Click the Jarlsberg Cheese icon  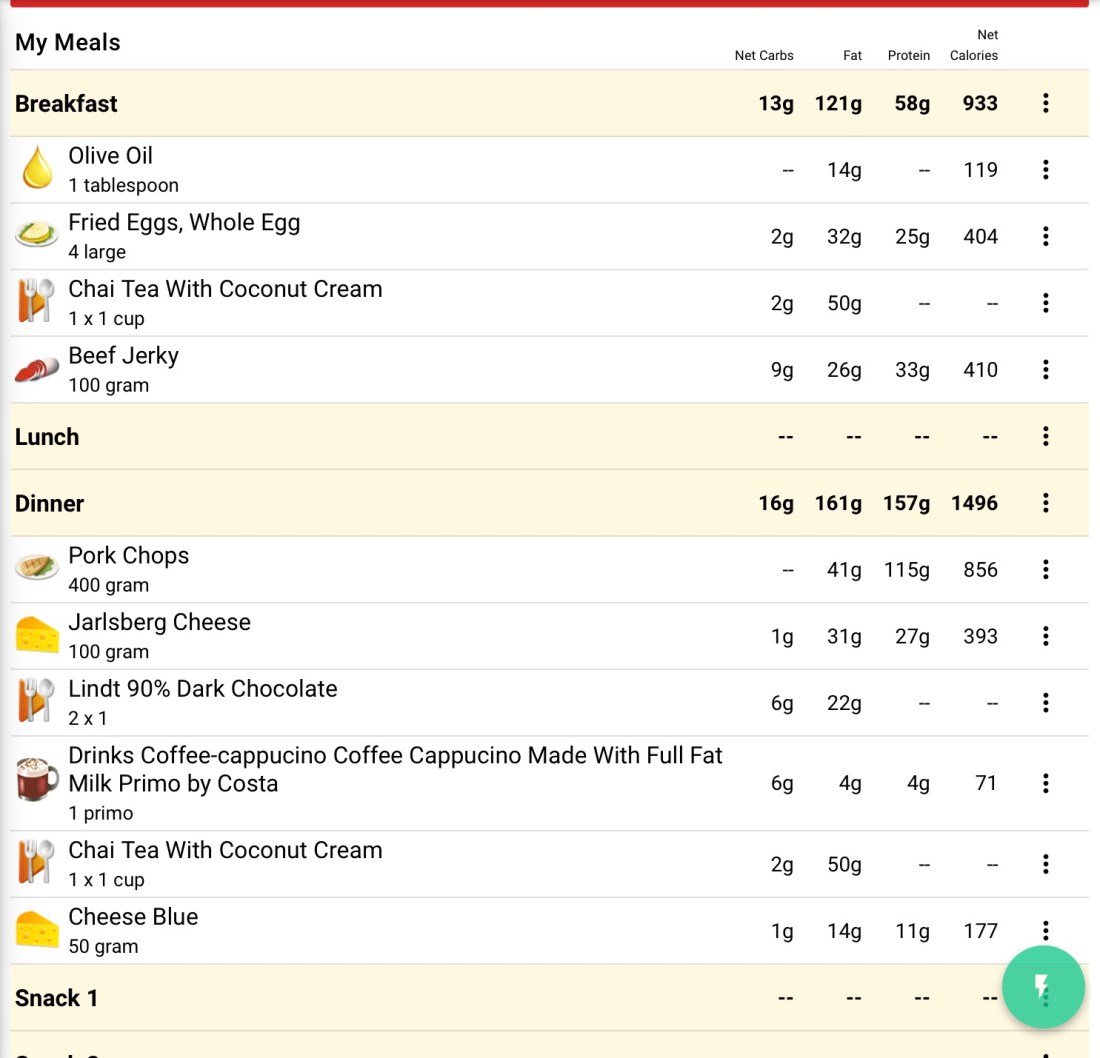tap(37, 636)
